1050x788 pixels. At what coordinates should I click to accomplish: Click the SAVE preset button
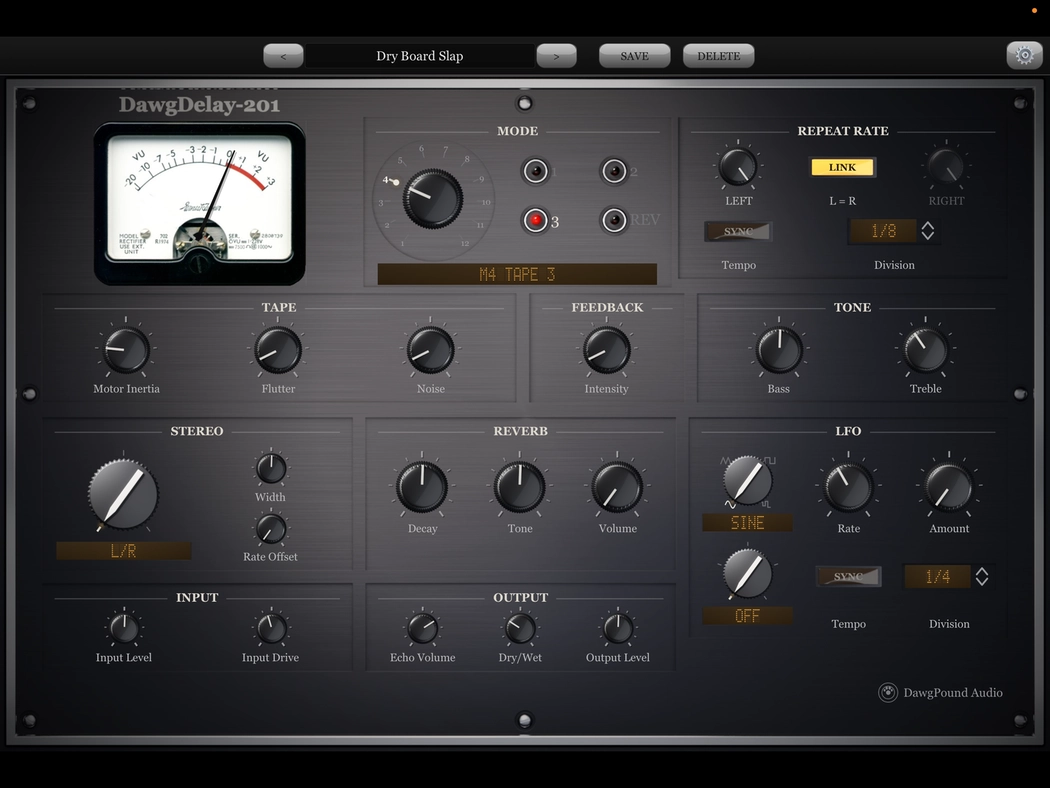634,56
